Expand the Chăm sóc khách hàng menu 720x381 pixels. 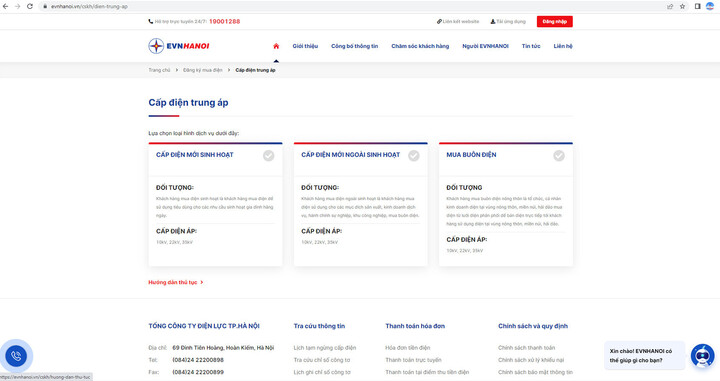(420, 46)
